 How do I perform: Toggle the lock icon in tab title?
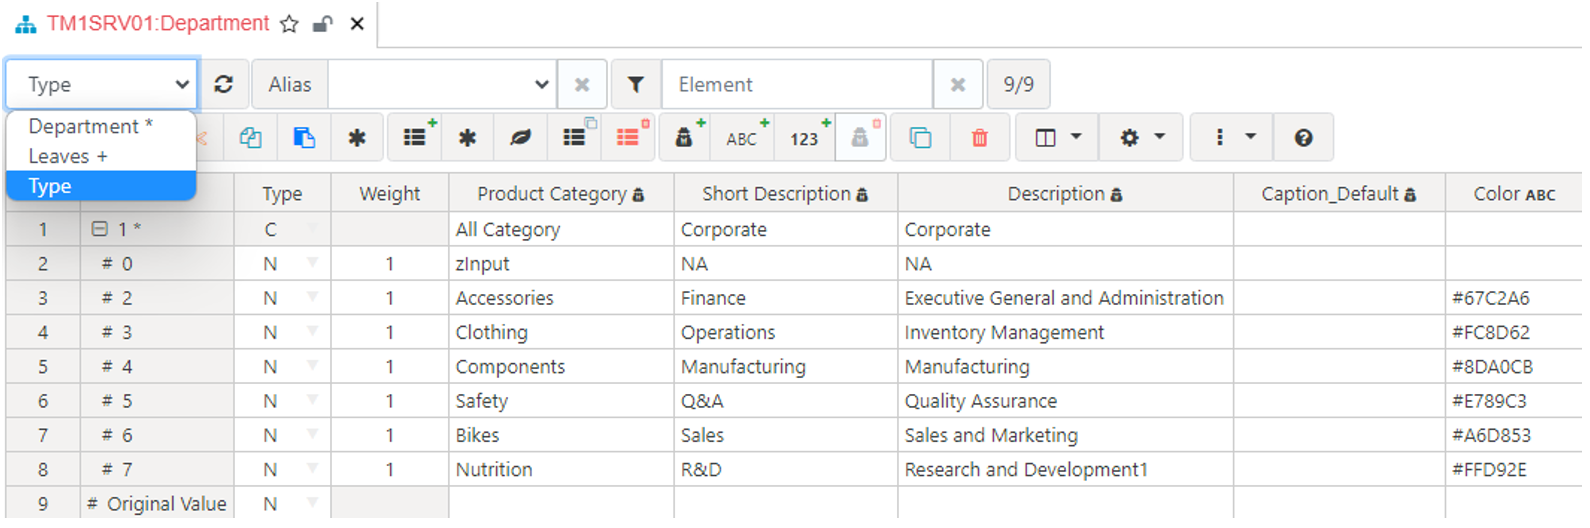[322, 24]
